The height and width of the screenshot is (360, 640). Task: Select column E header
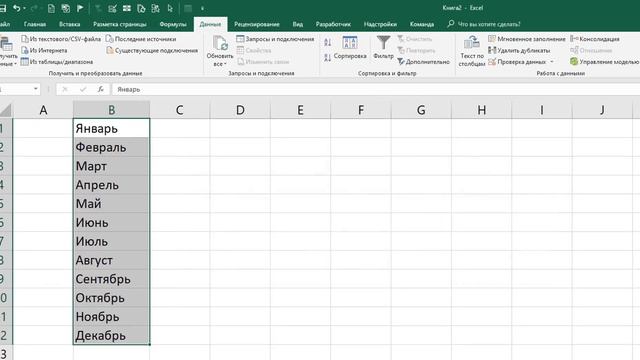click(x=300, y=110)
